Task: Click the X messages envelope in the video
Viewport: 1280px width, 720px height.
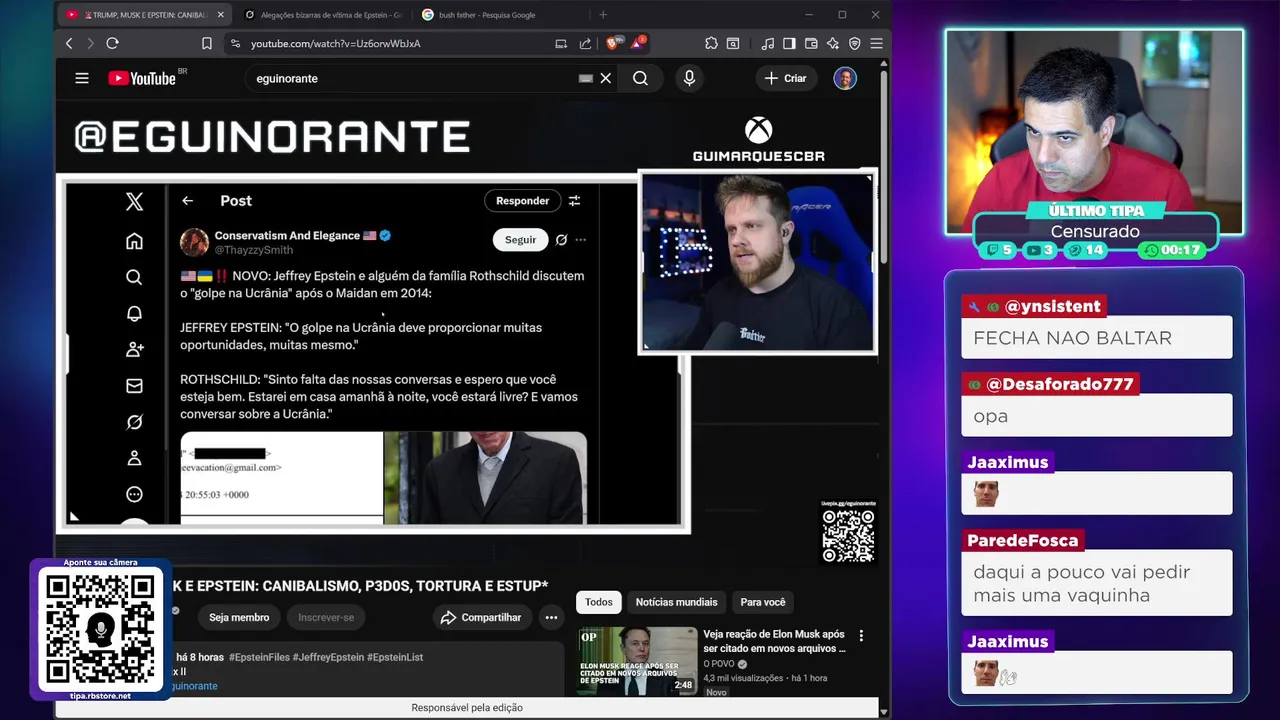Action: [134, 386]
